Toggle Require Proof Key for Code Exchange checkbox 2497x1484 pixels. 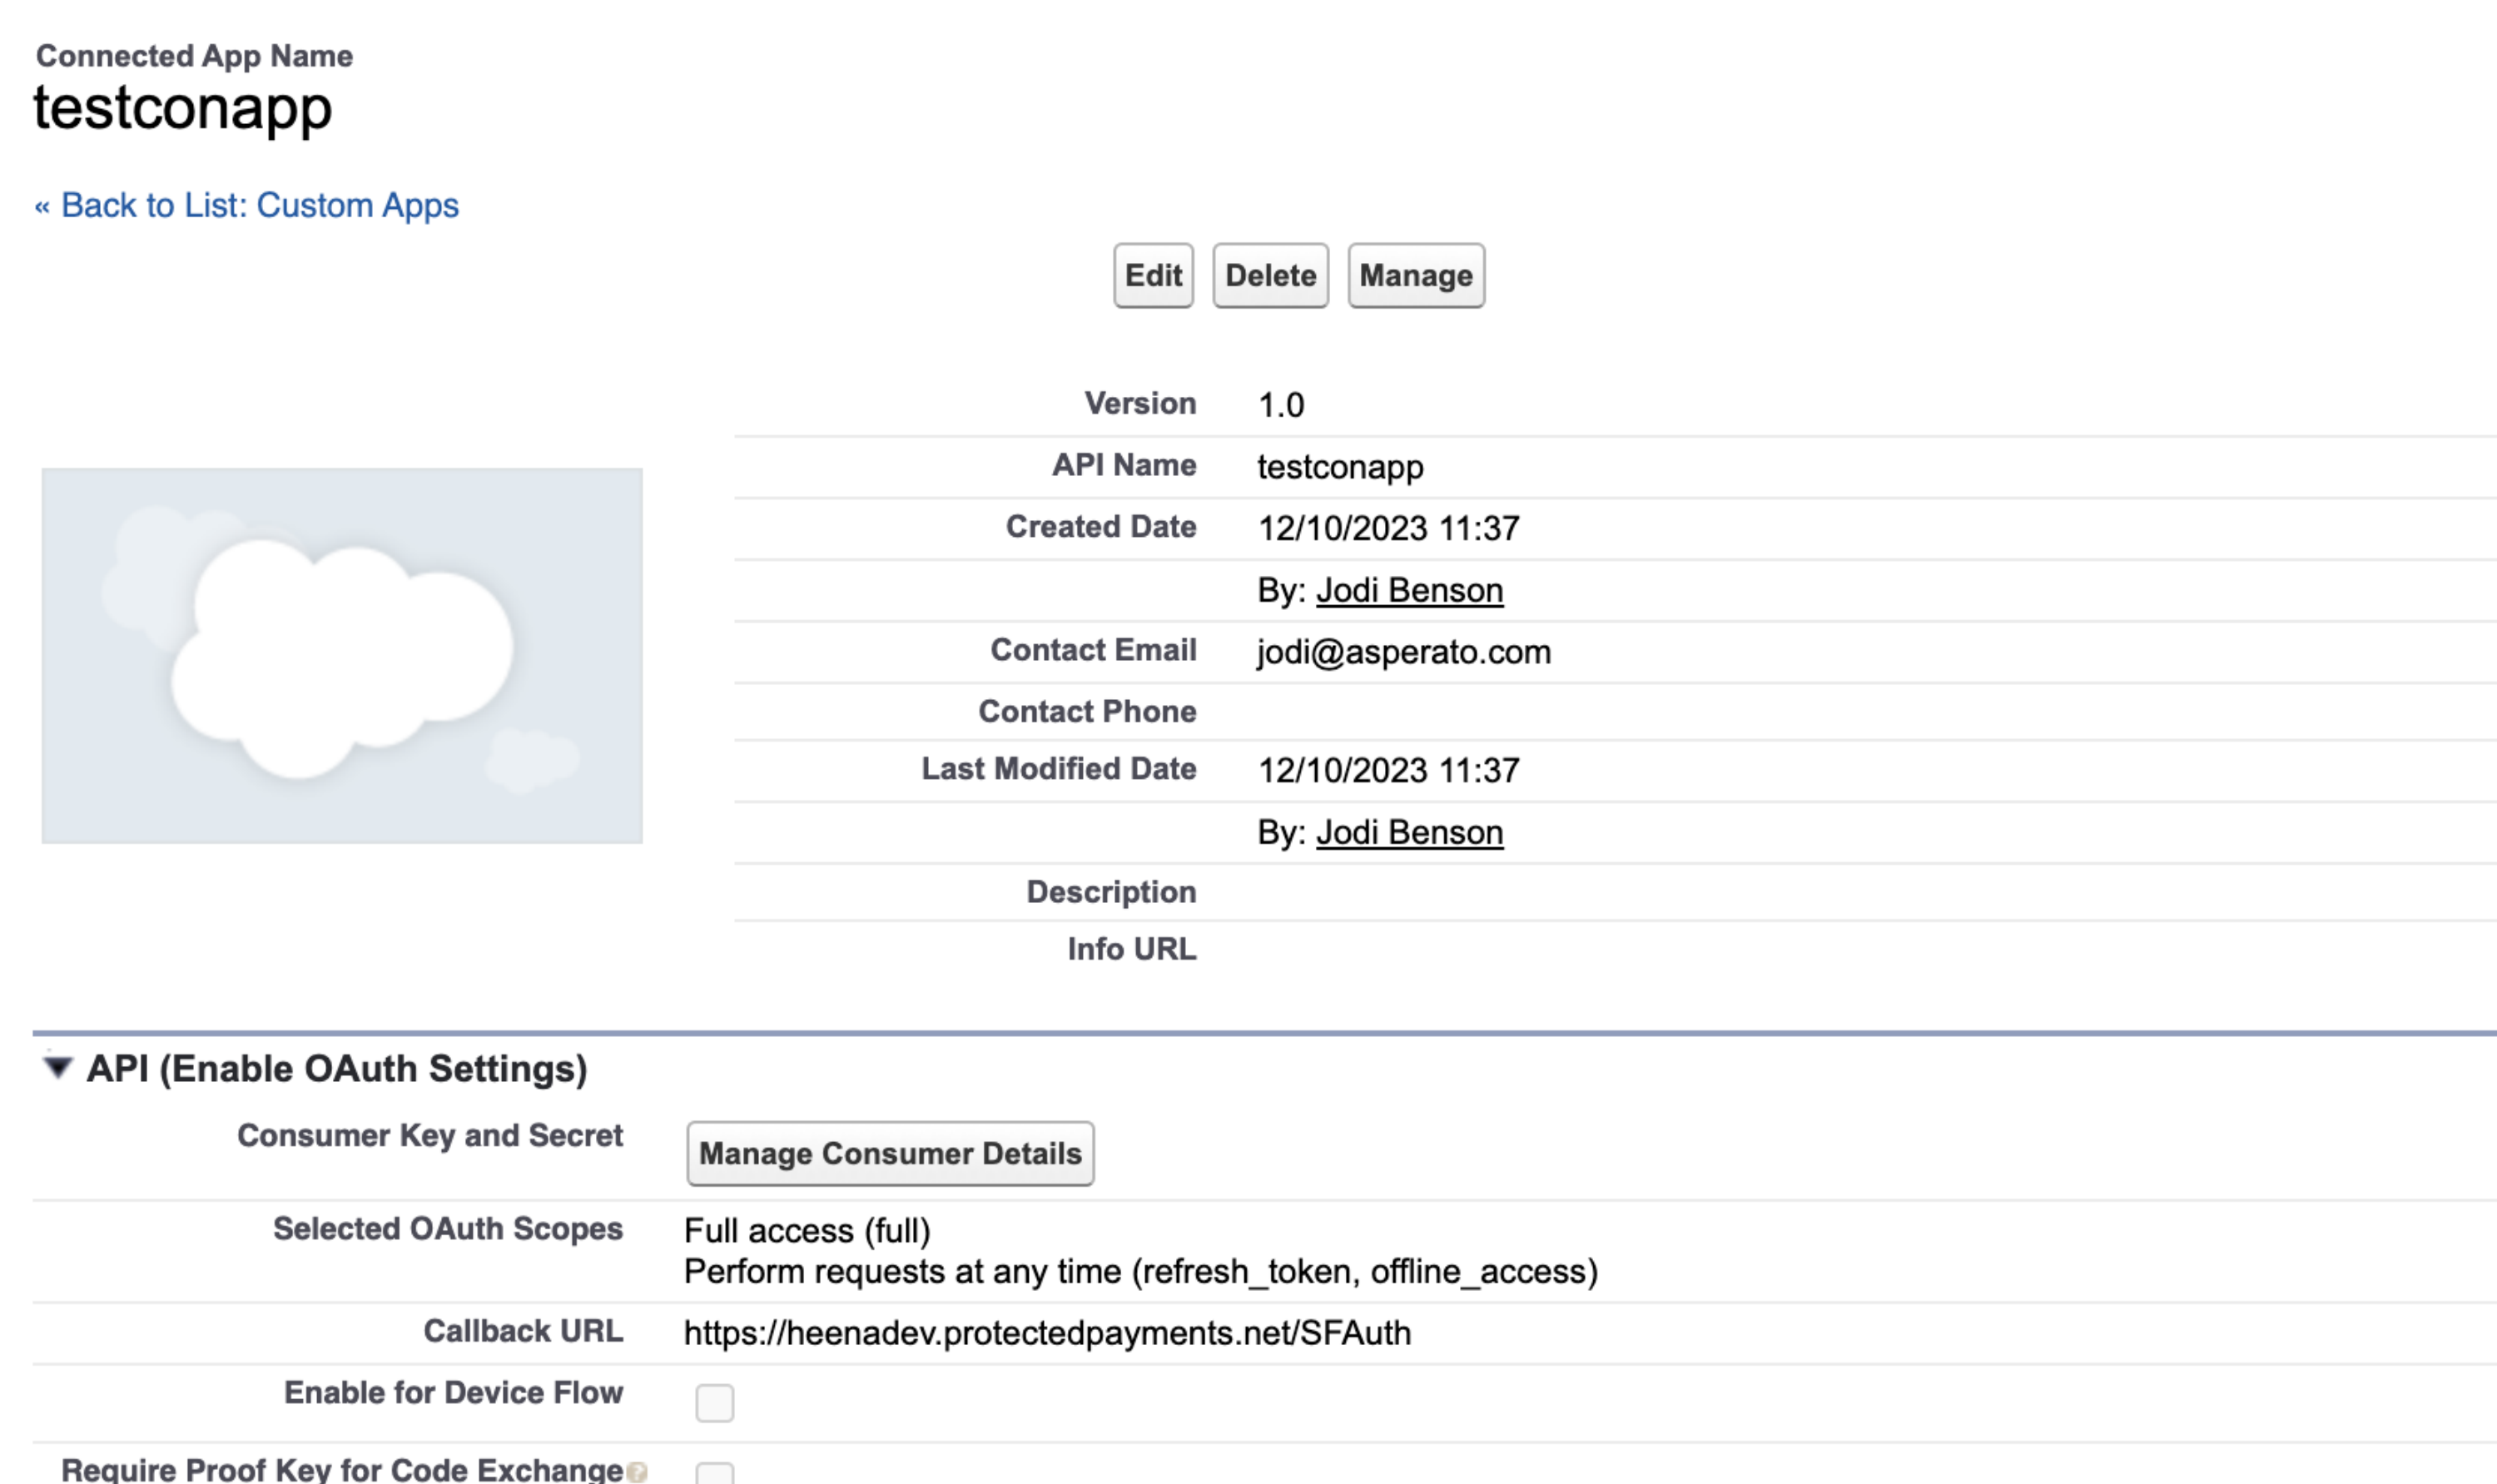[714, 1474]
